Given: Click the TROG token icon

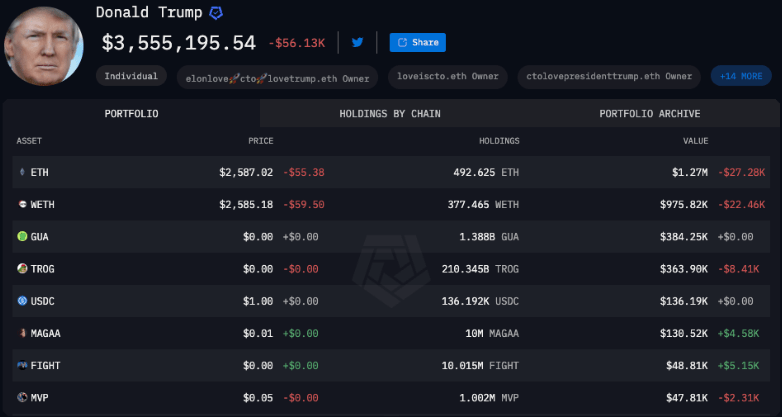Looking at the screenshot, I should (x=22, y=269).
